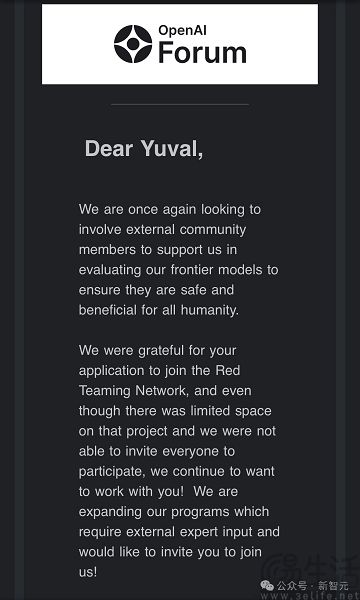Image resolution: width=360 pixels, height=600 pixels.
Task: Select the "Dear Yuval," greeting
Action: tap(144, 148)
